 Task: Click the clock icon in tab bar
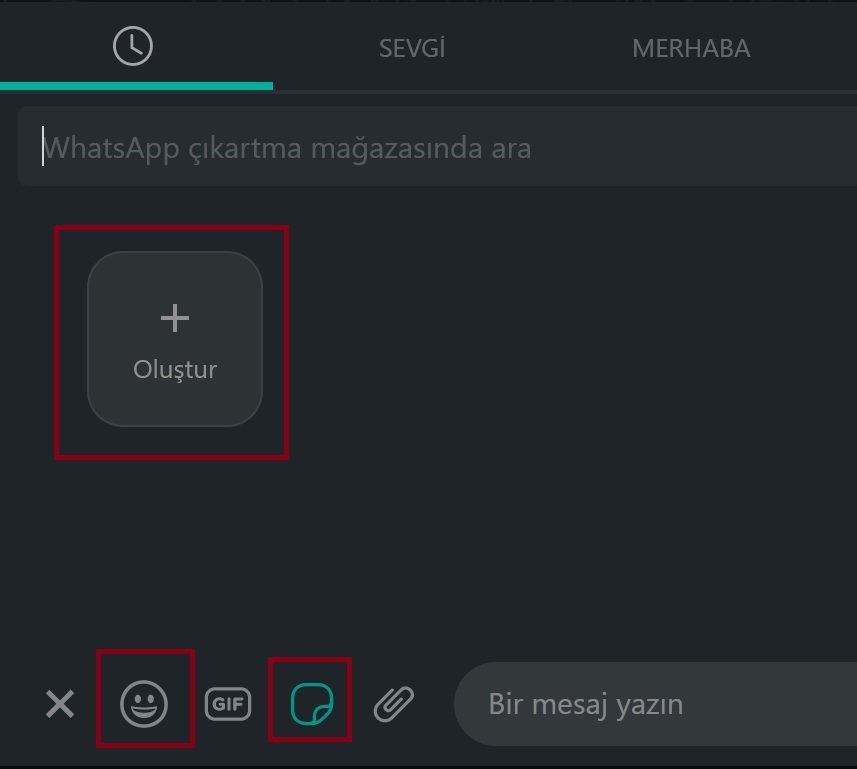coord(133,47)
